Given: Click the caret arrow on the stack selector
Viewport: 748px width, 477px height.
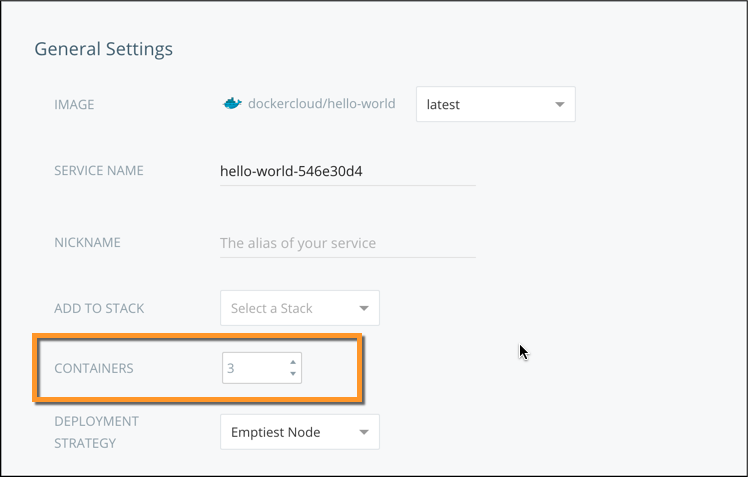Looking at the screenshot, I should click(x=363, y=308).
